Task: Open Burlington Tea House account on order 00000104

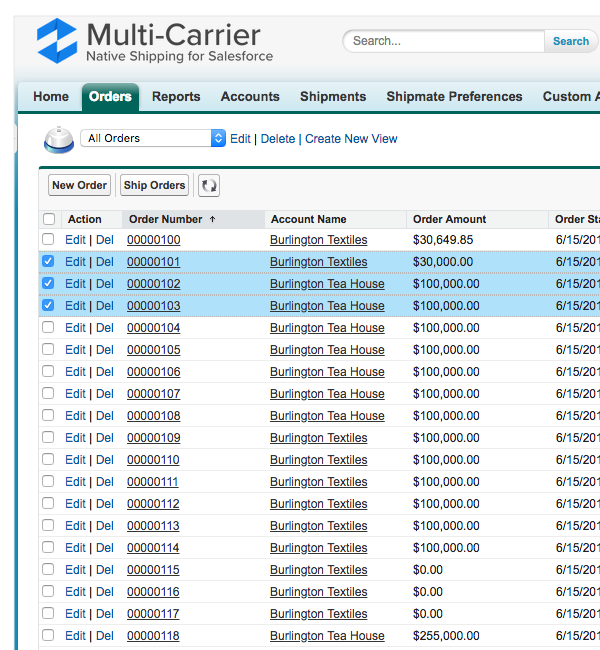Action: coord(327,328)
